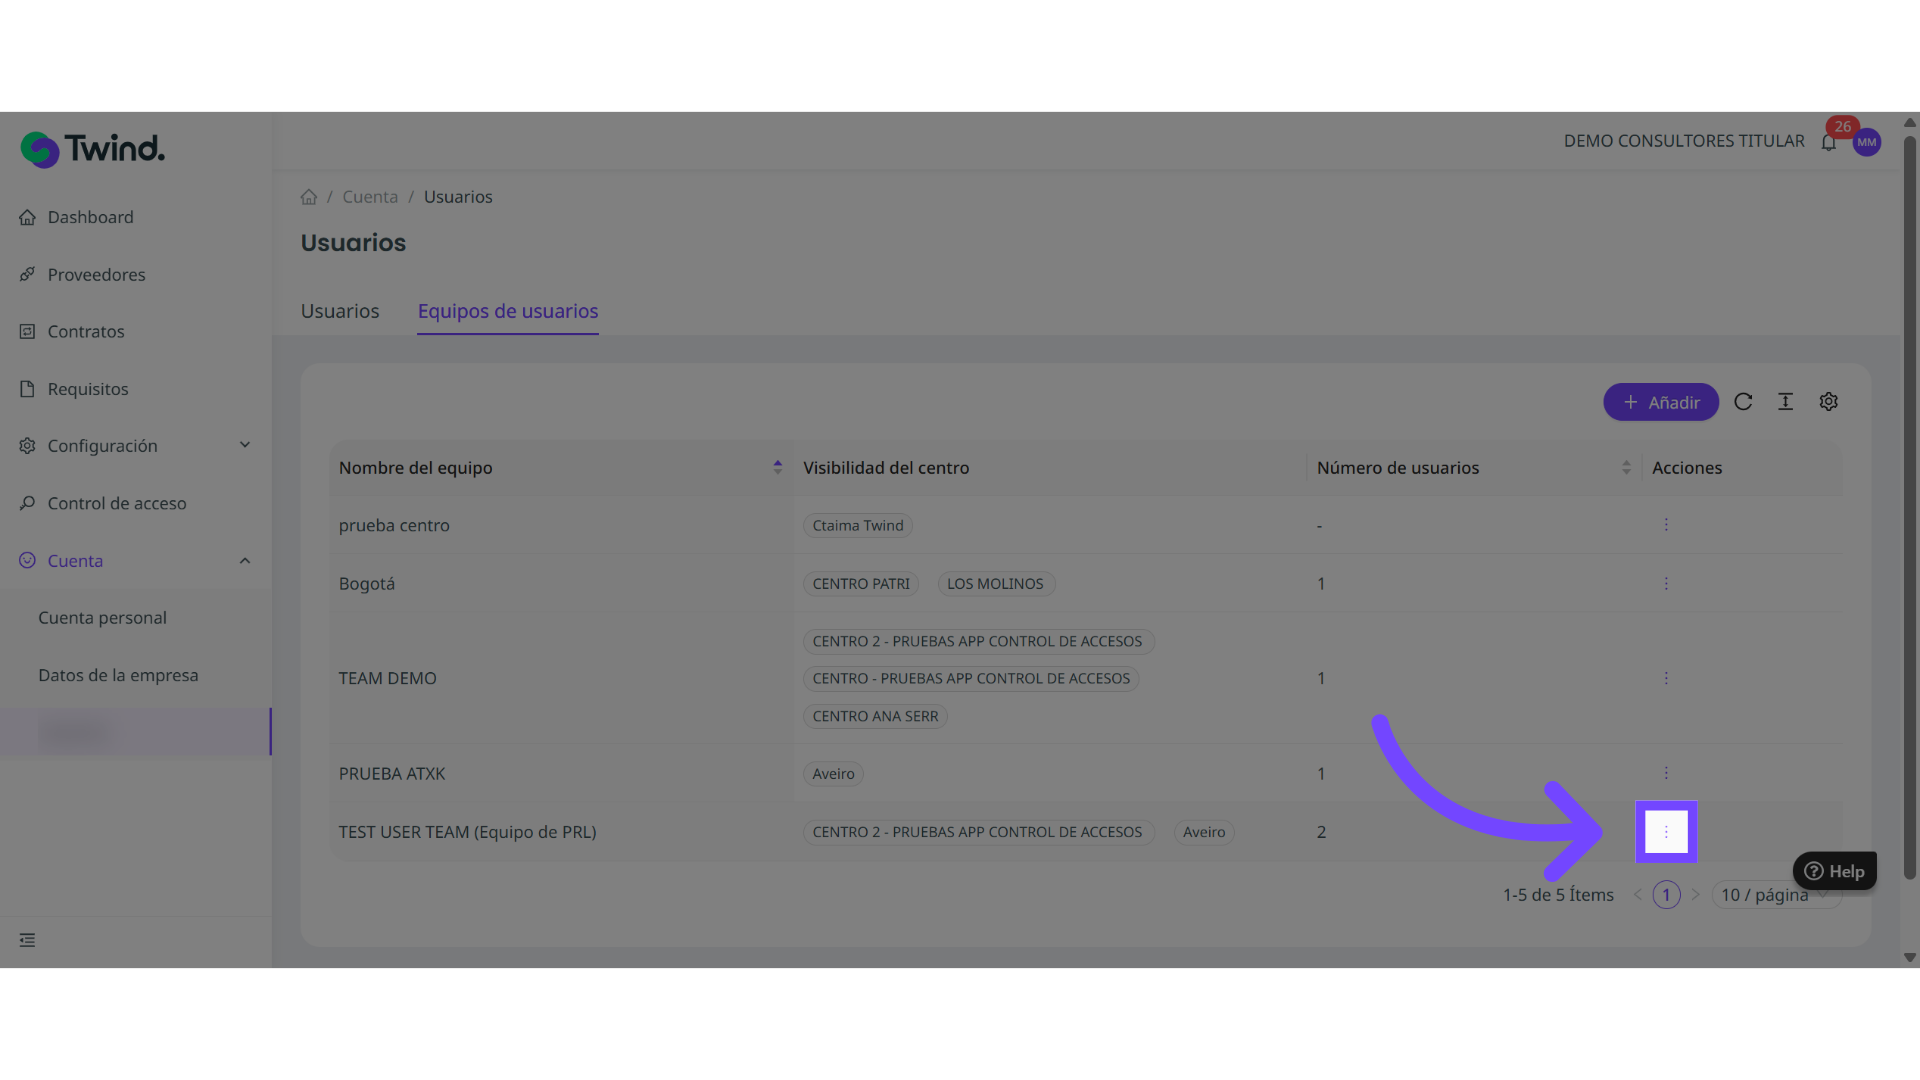
Task: Click the prueba centro team name
Action: pyautogui.click(x=394, y=526)
